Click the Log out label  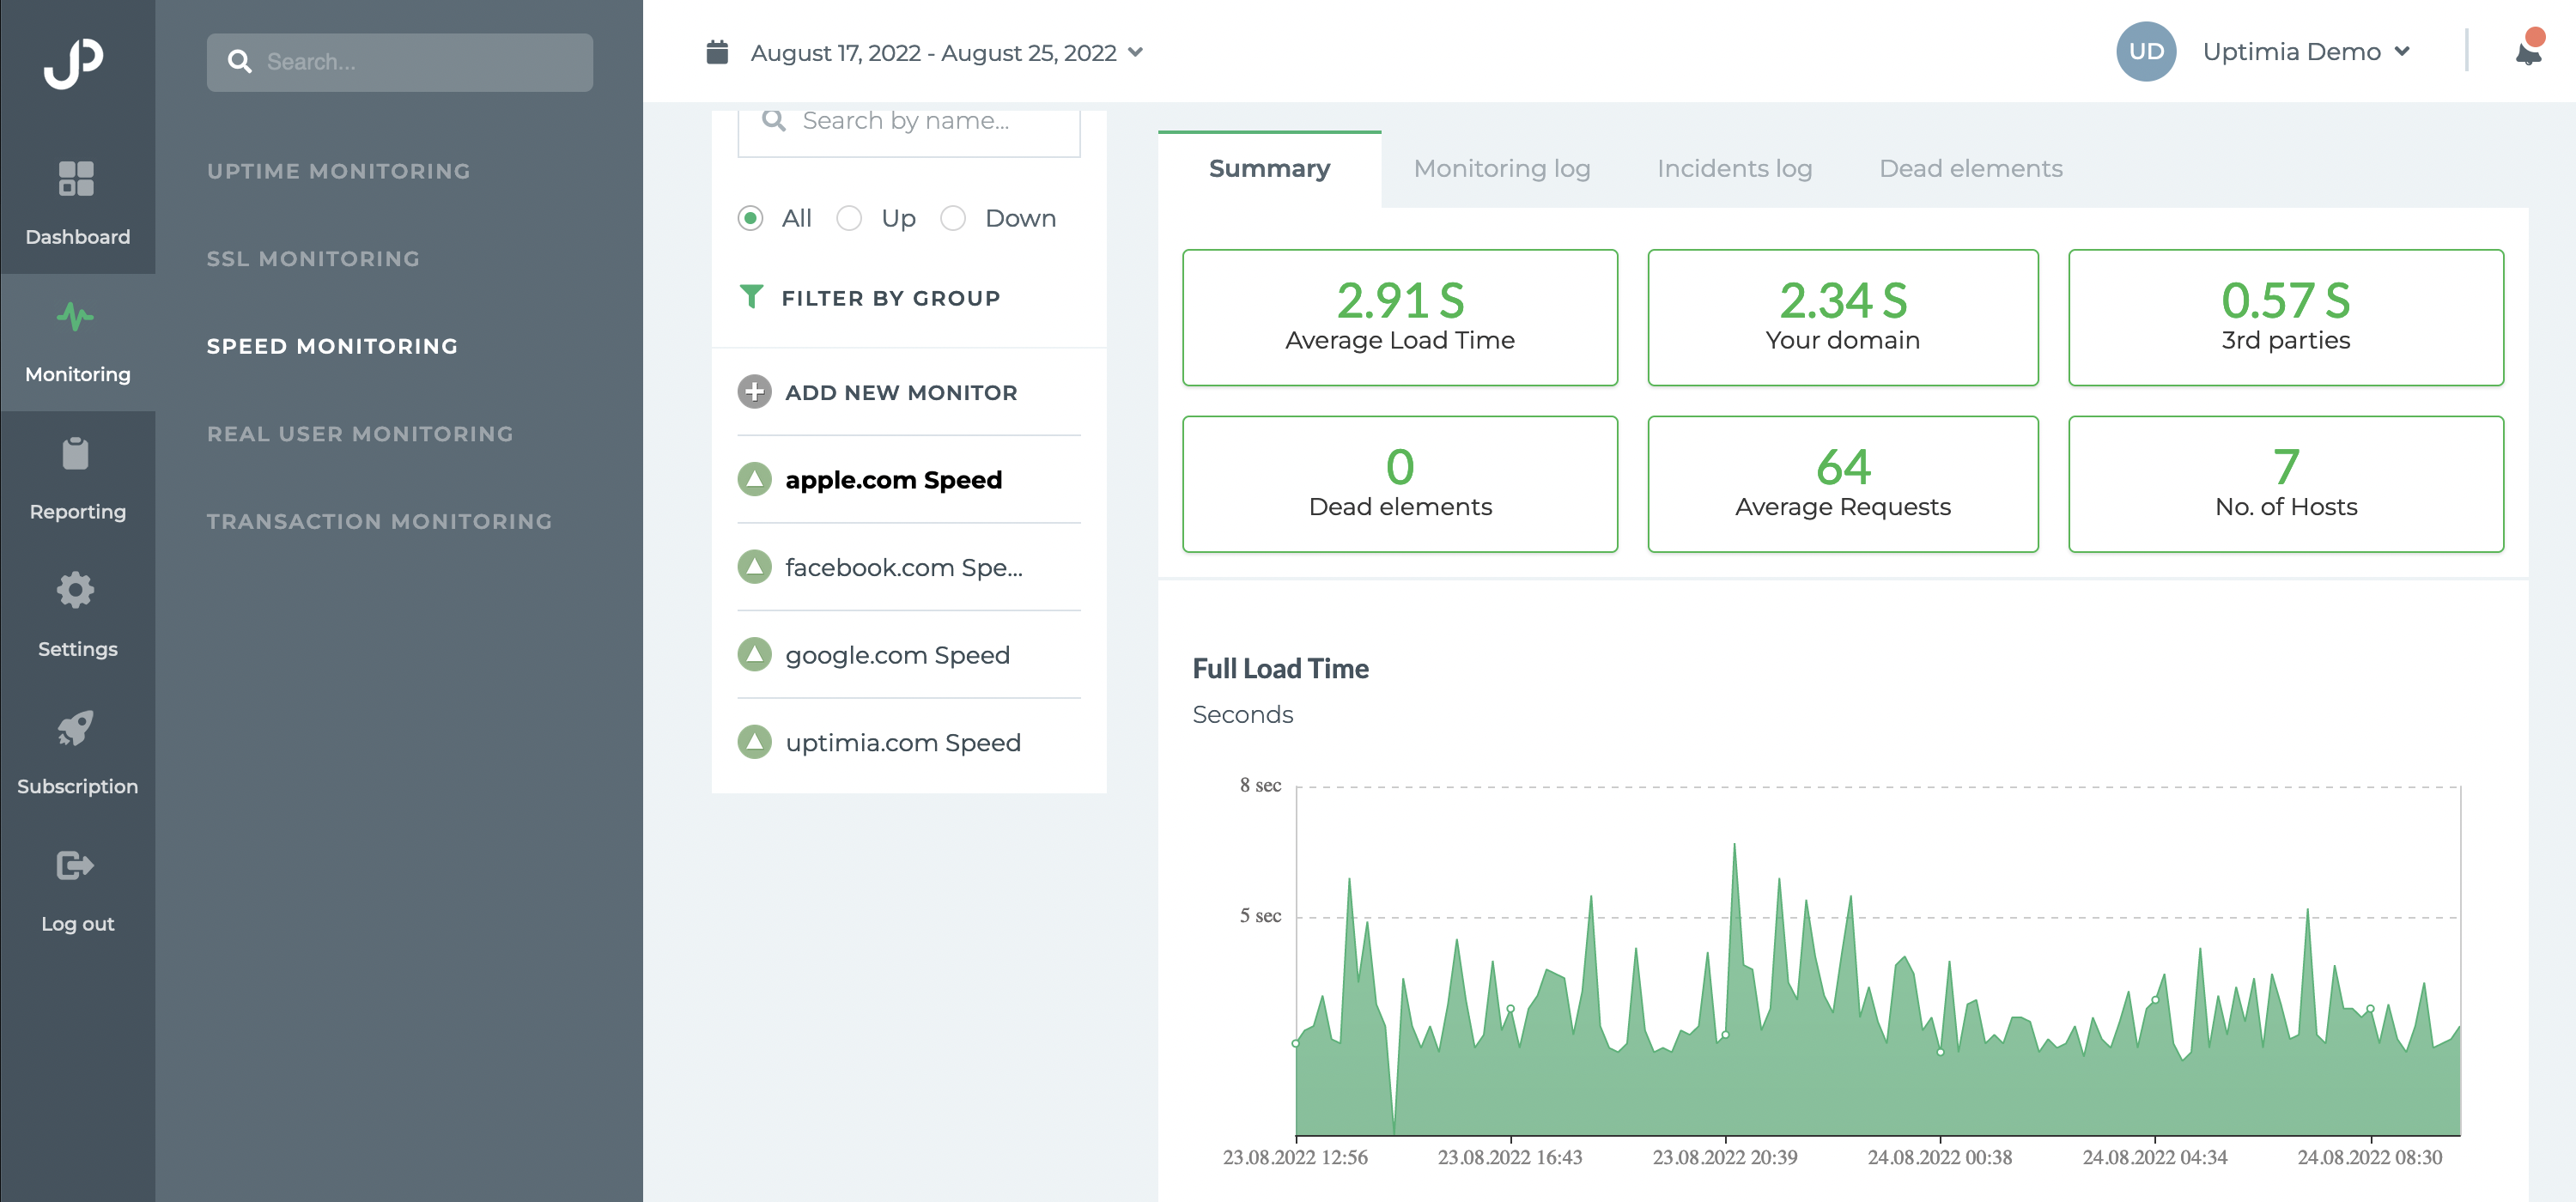[x=77, y=924]
